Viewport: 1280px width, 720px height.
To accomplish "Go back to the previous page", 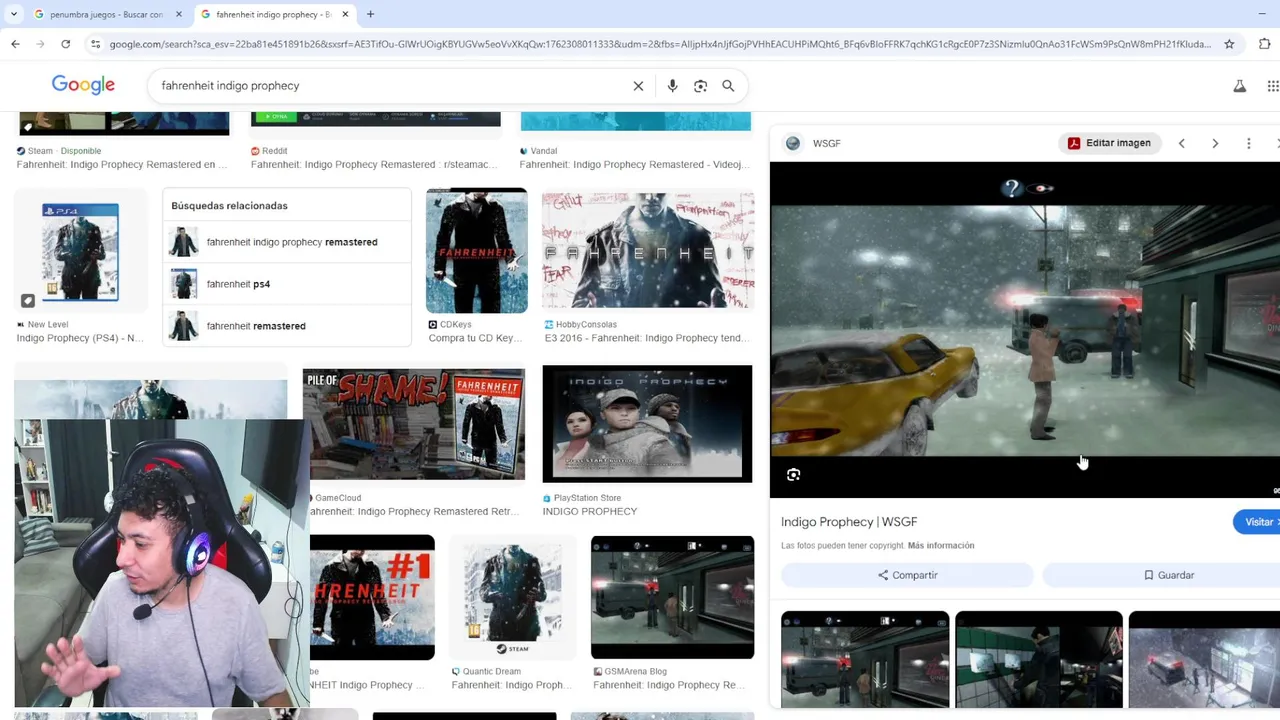I will [15, 44].
